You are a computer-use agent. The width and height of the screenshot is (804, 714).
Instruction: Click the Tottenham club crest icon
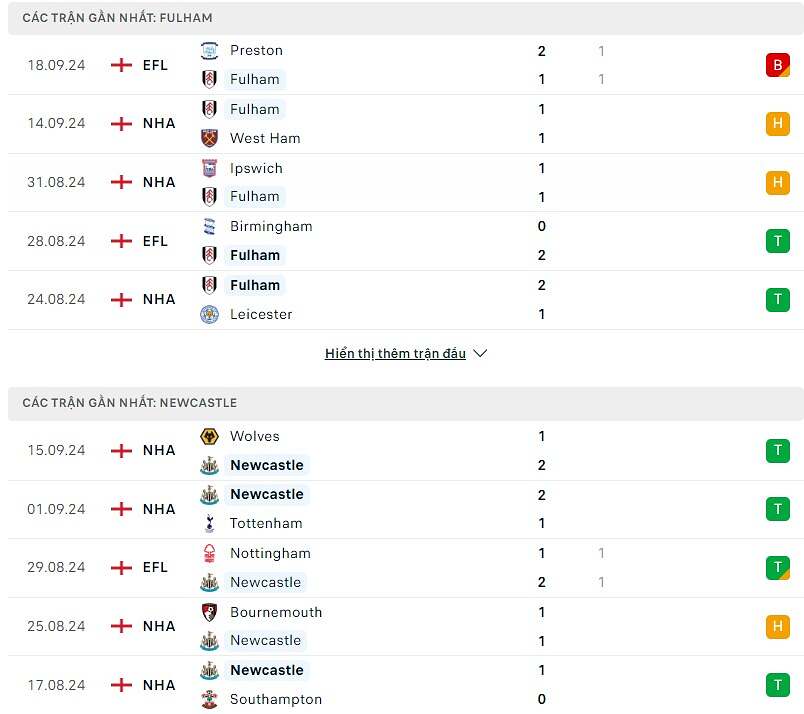coord(209,523)
